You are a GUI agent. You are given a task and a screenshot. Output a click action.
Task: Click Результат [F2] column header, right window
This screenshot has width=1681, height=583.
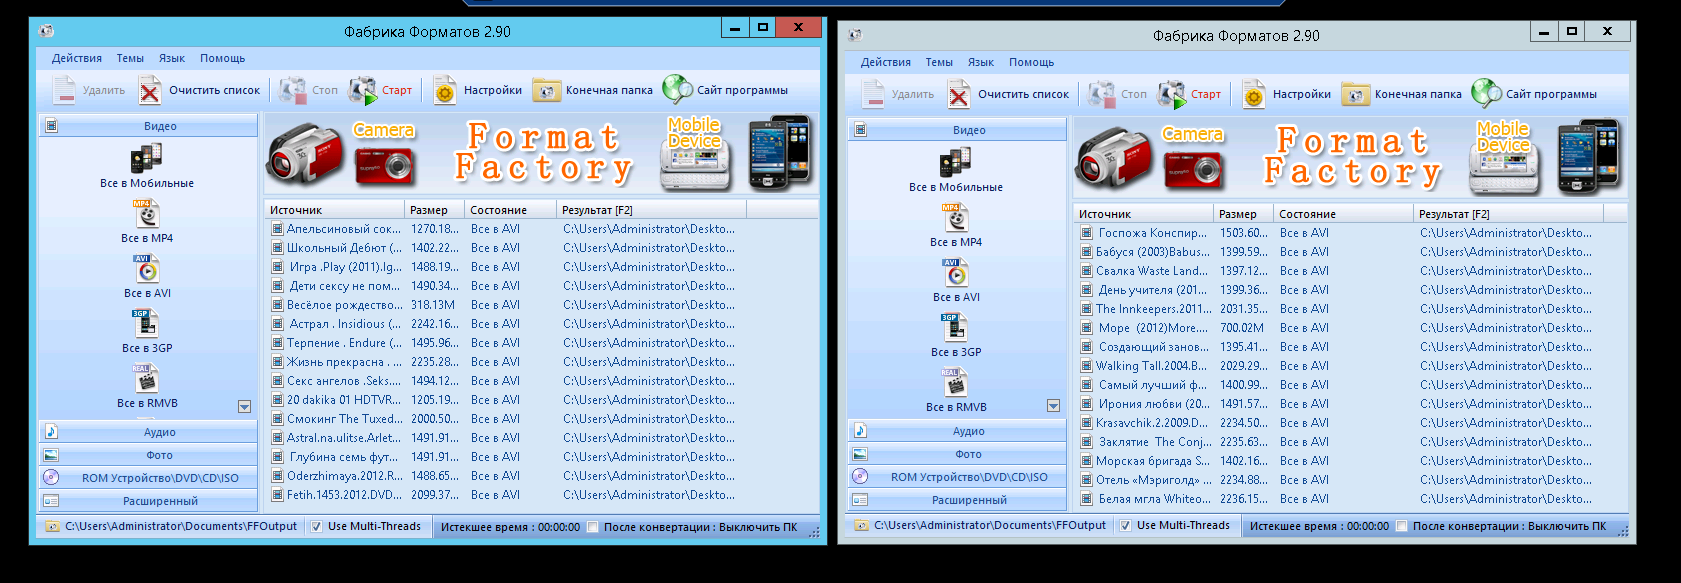coord(1509,214)
